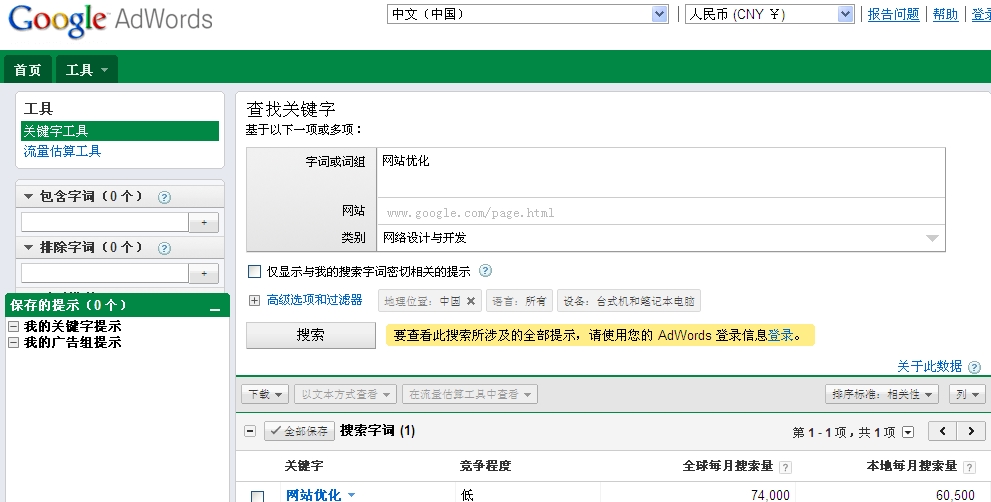Click the 语言: 所有 filter chip
The width and height of the screenshot is (991, 502).
click(x=519, y=301)
